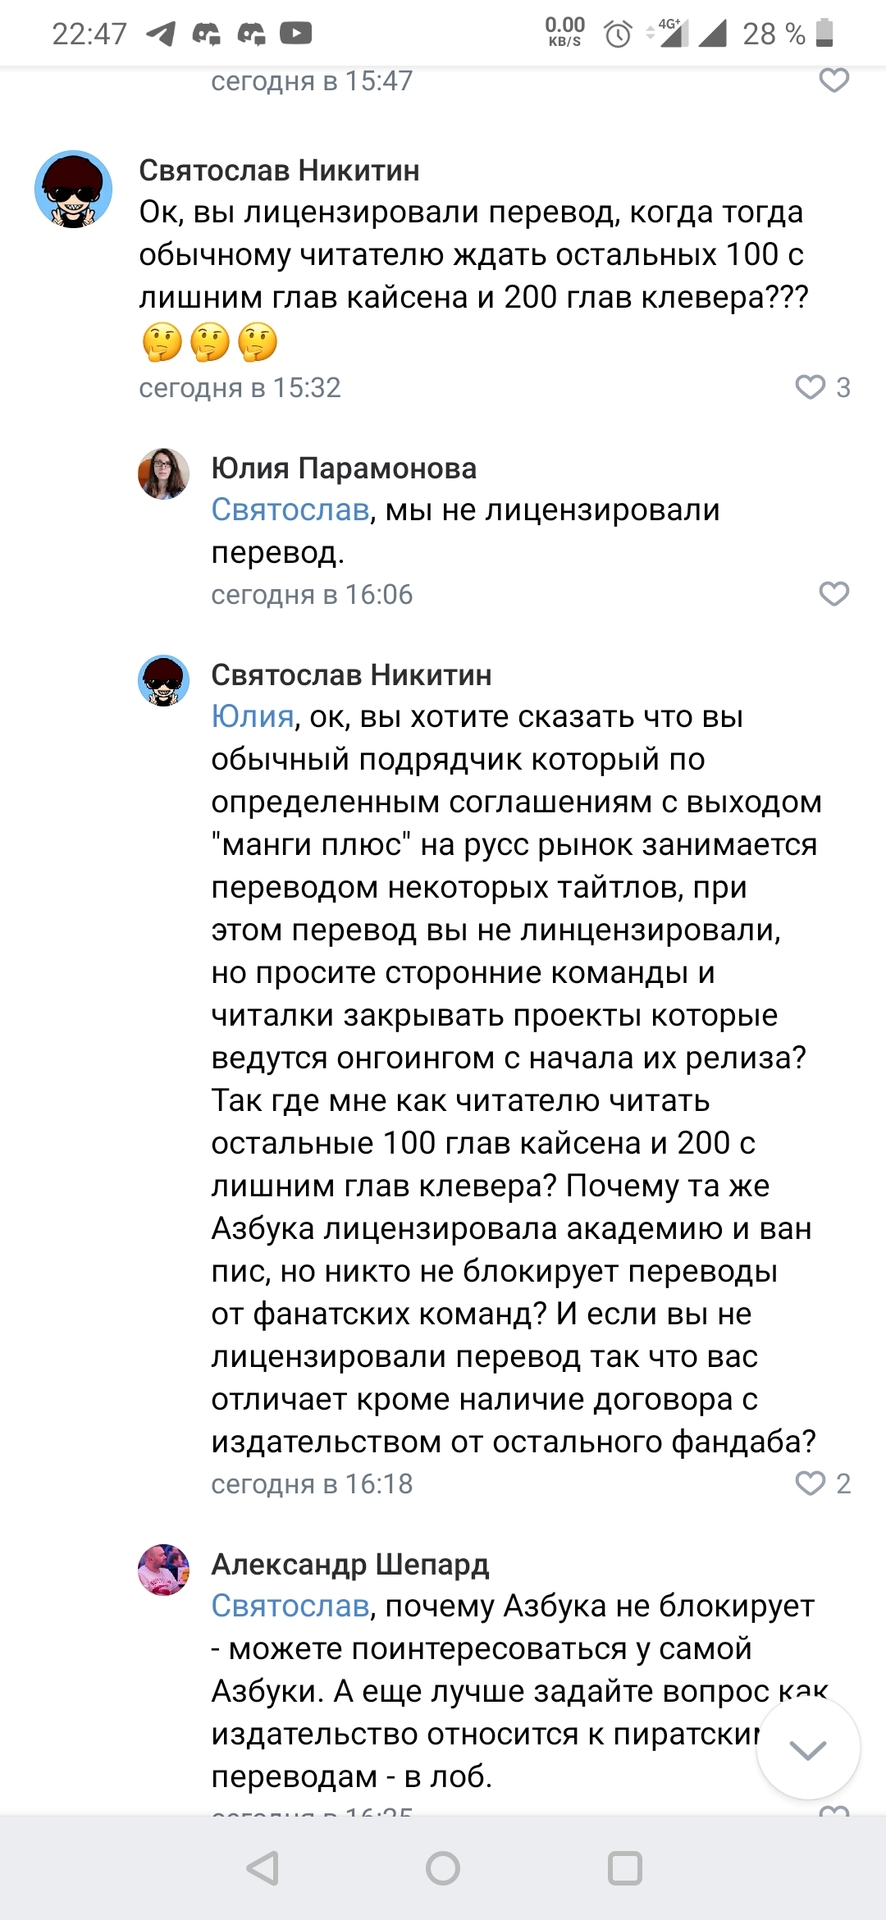Tap the 'Юлия' mention link
Image resolution: width=886 pixels, height=1920 pixels.
(252, 717)
